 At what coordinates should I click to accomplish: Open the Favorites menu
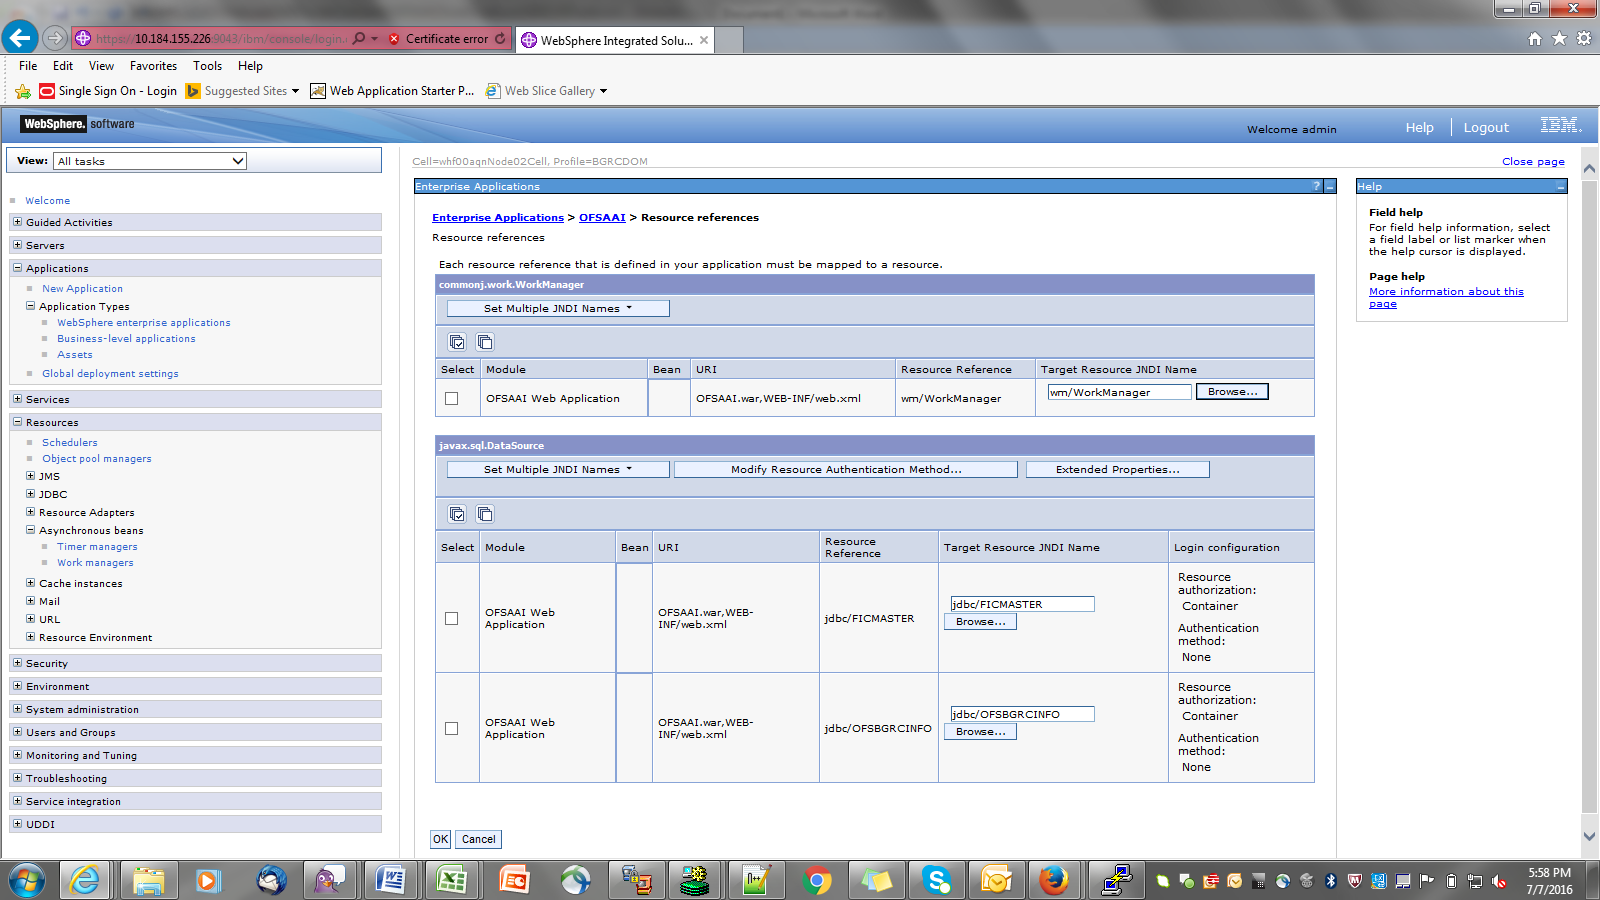(153, 66)
